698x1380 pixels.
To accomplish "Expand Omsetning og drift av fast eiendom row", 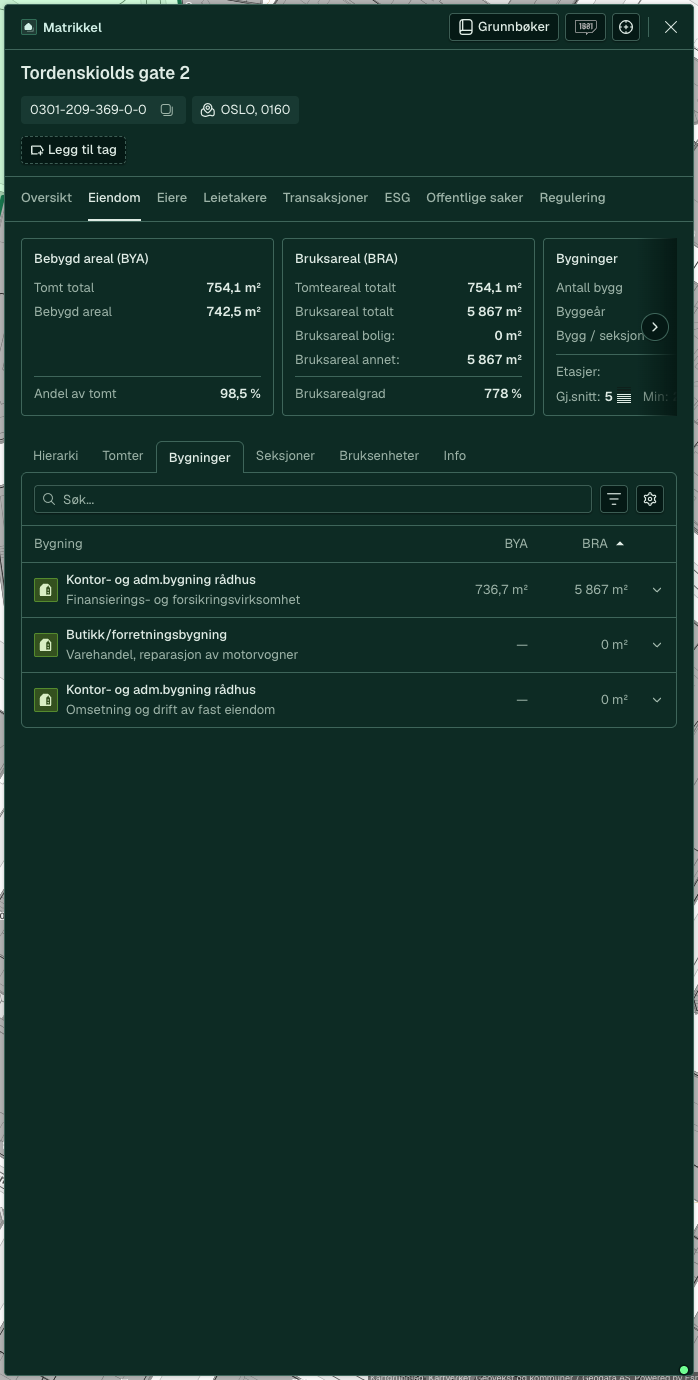I will pos(657,700).
